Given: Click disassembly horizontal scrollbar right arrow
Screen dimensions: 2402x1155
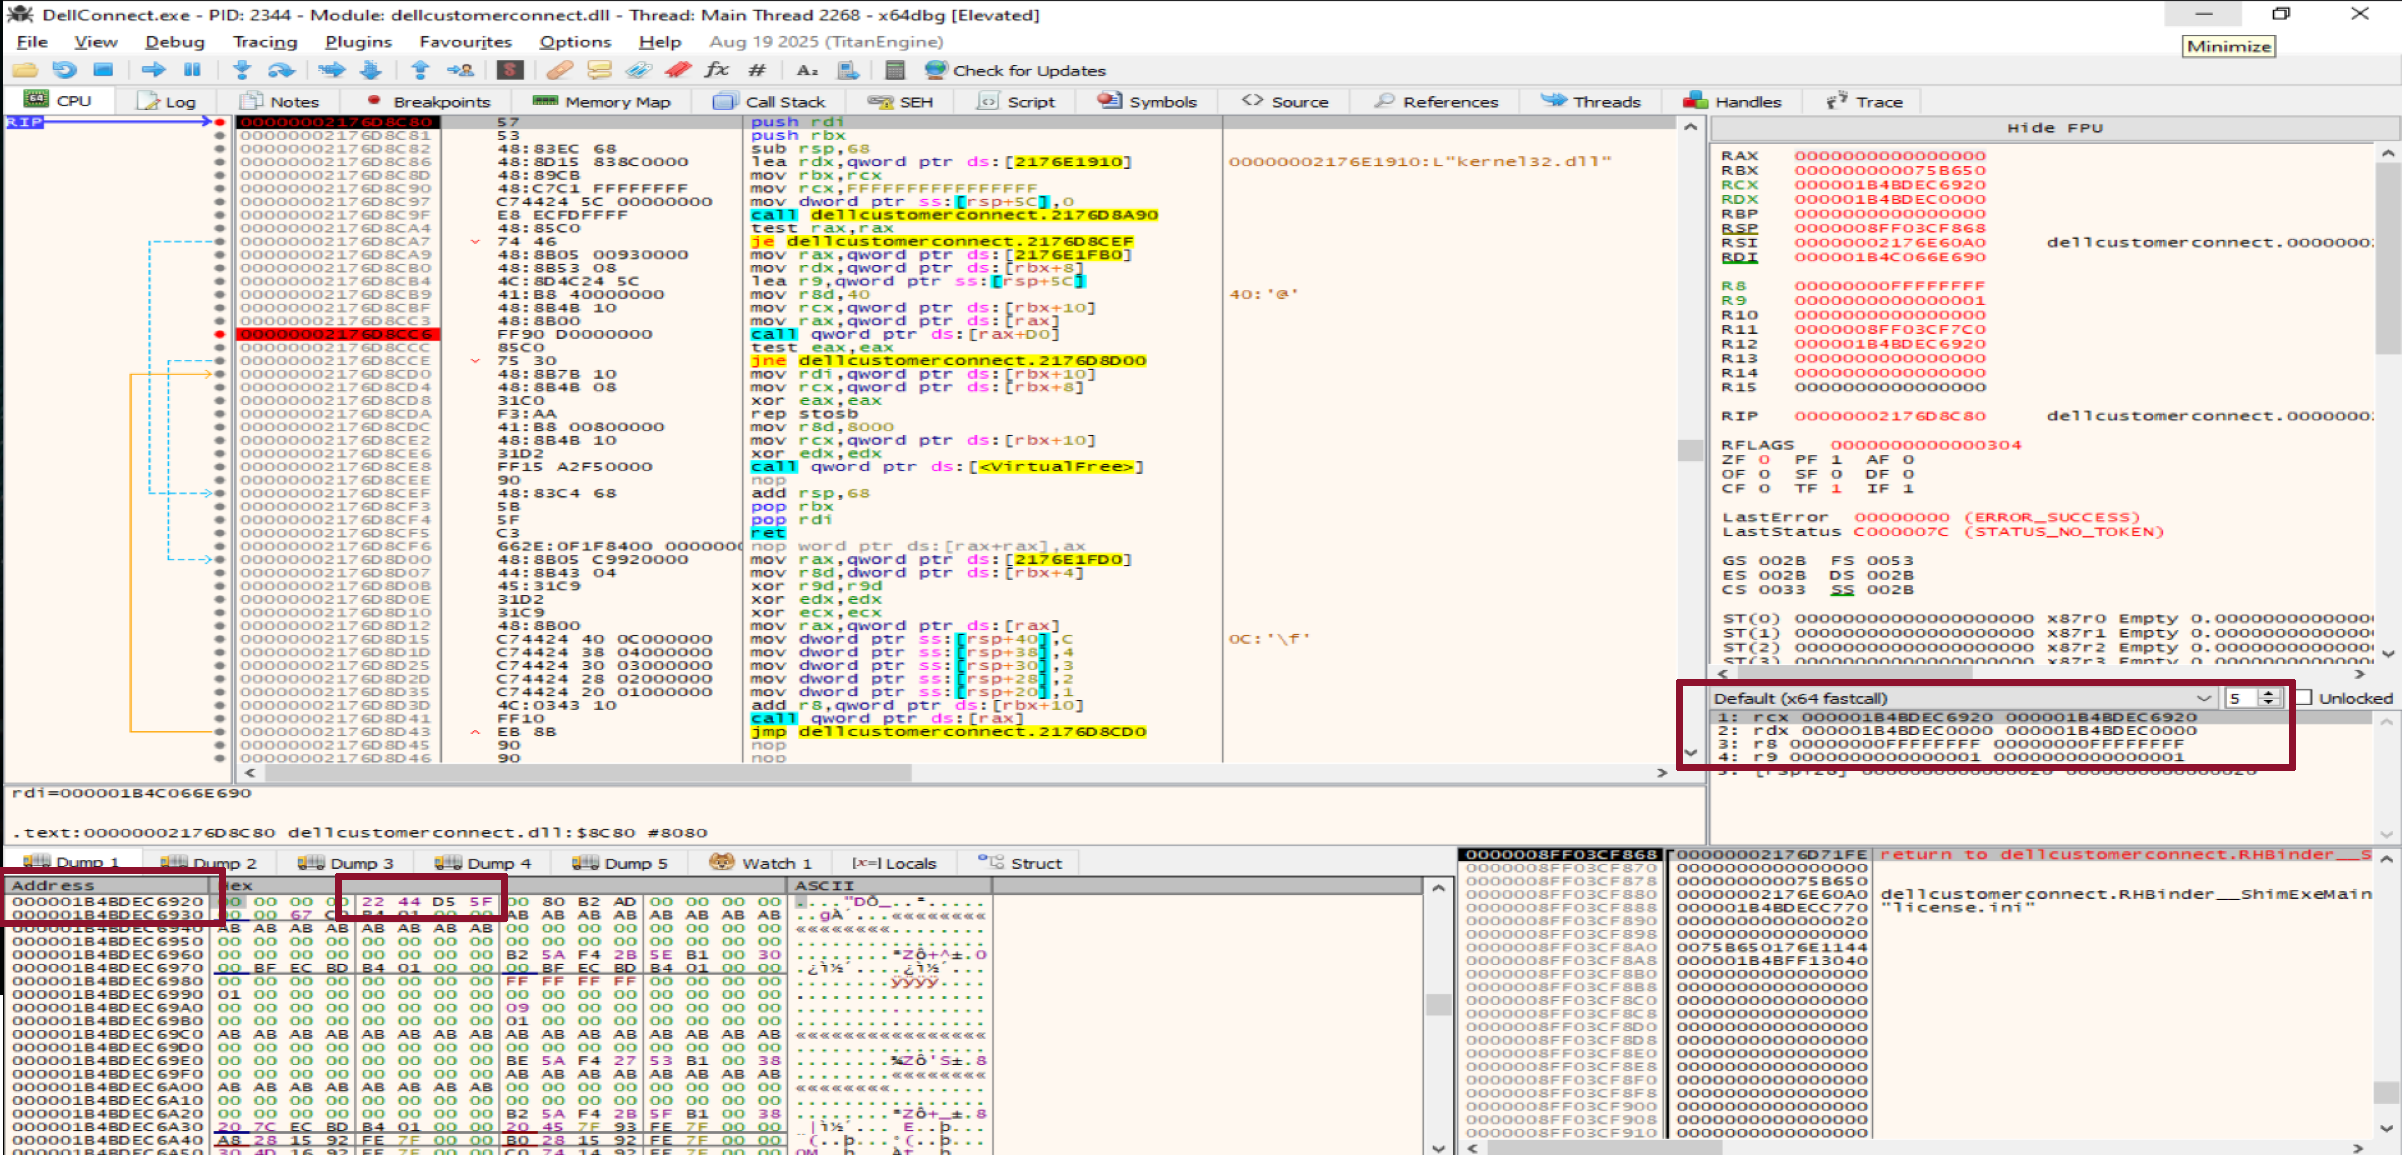Looking at the screenshot, I should (1662, 772).
